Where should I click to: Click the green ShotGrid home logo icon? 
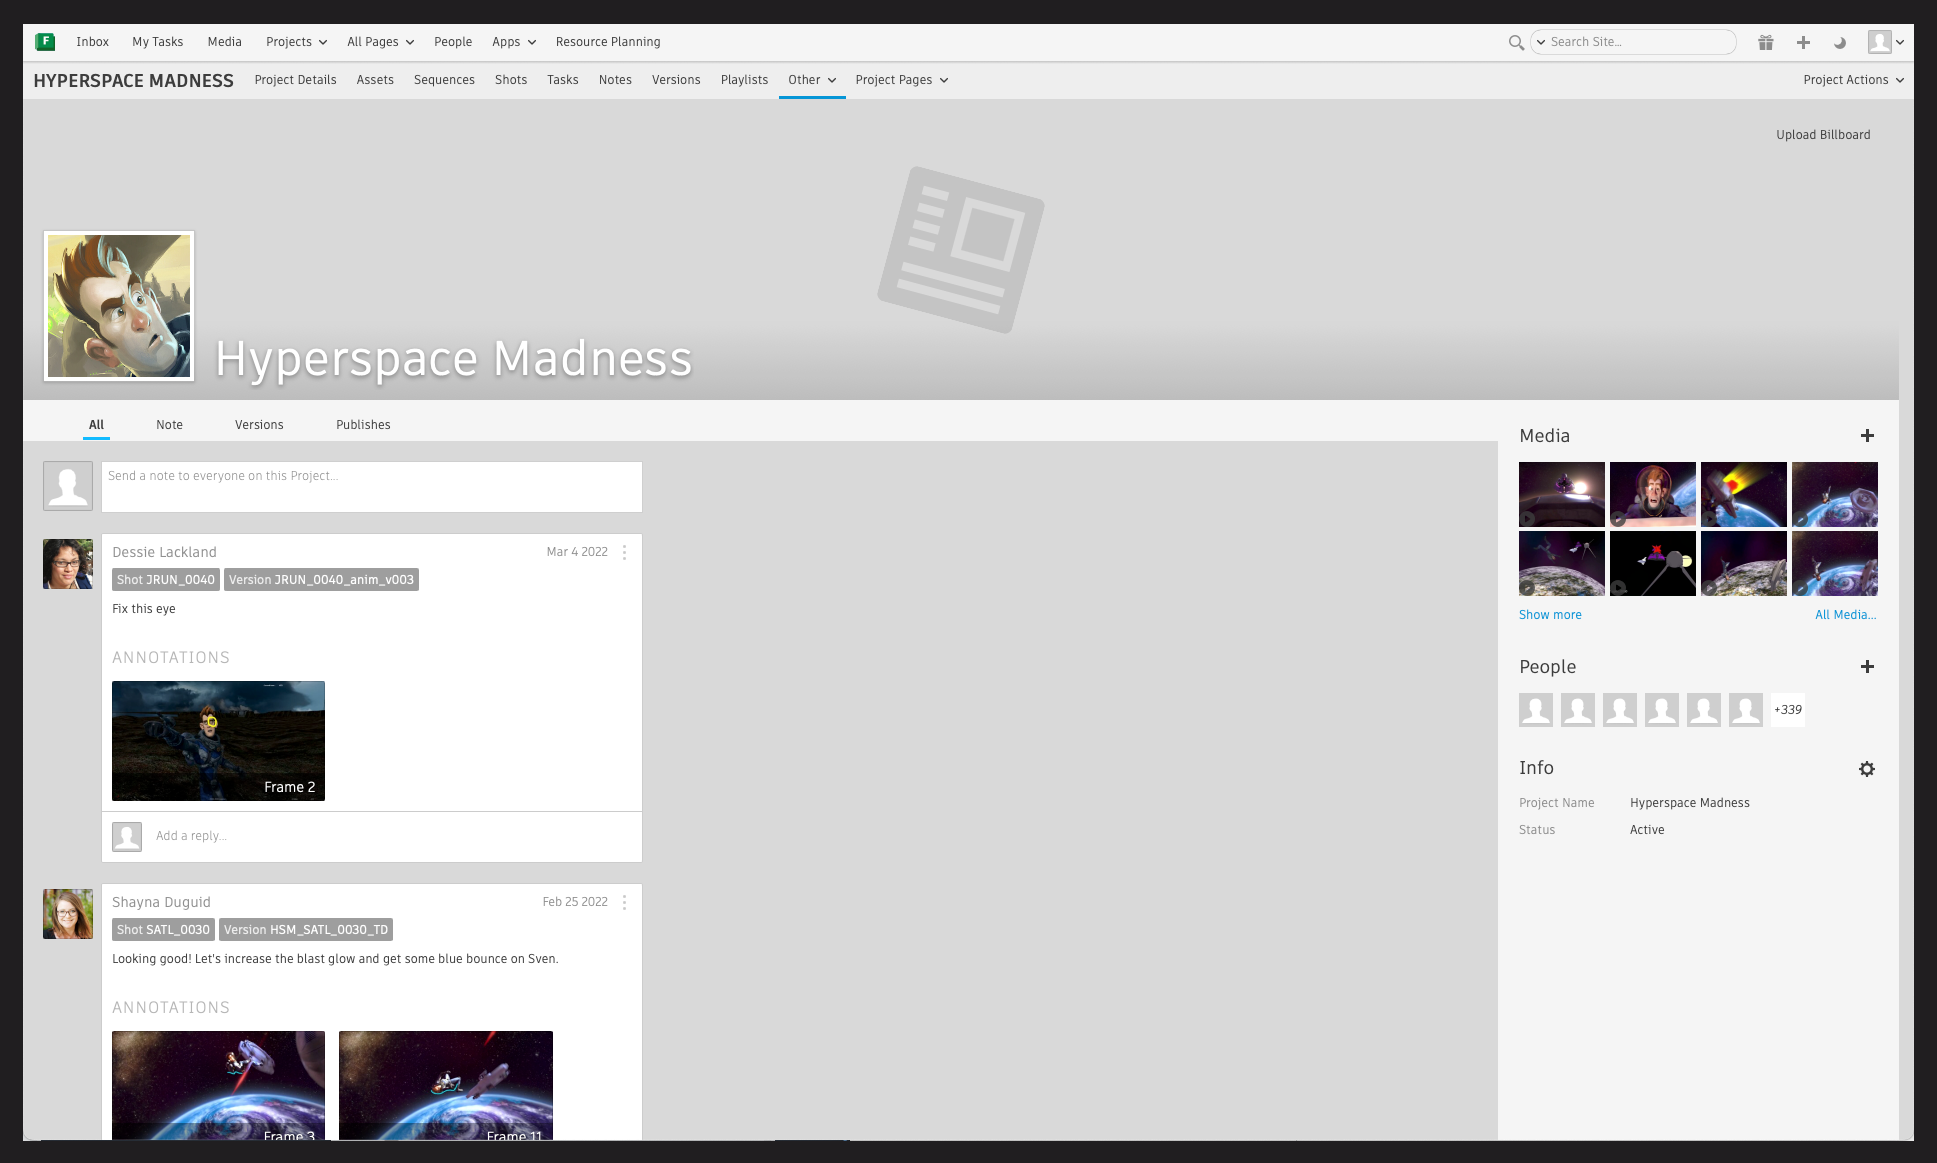tap(45, 42)
